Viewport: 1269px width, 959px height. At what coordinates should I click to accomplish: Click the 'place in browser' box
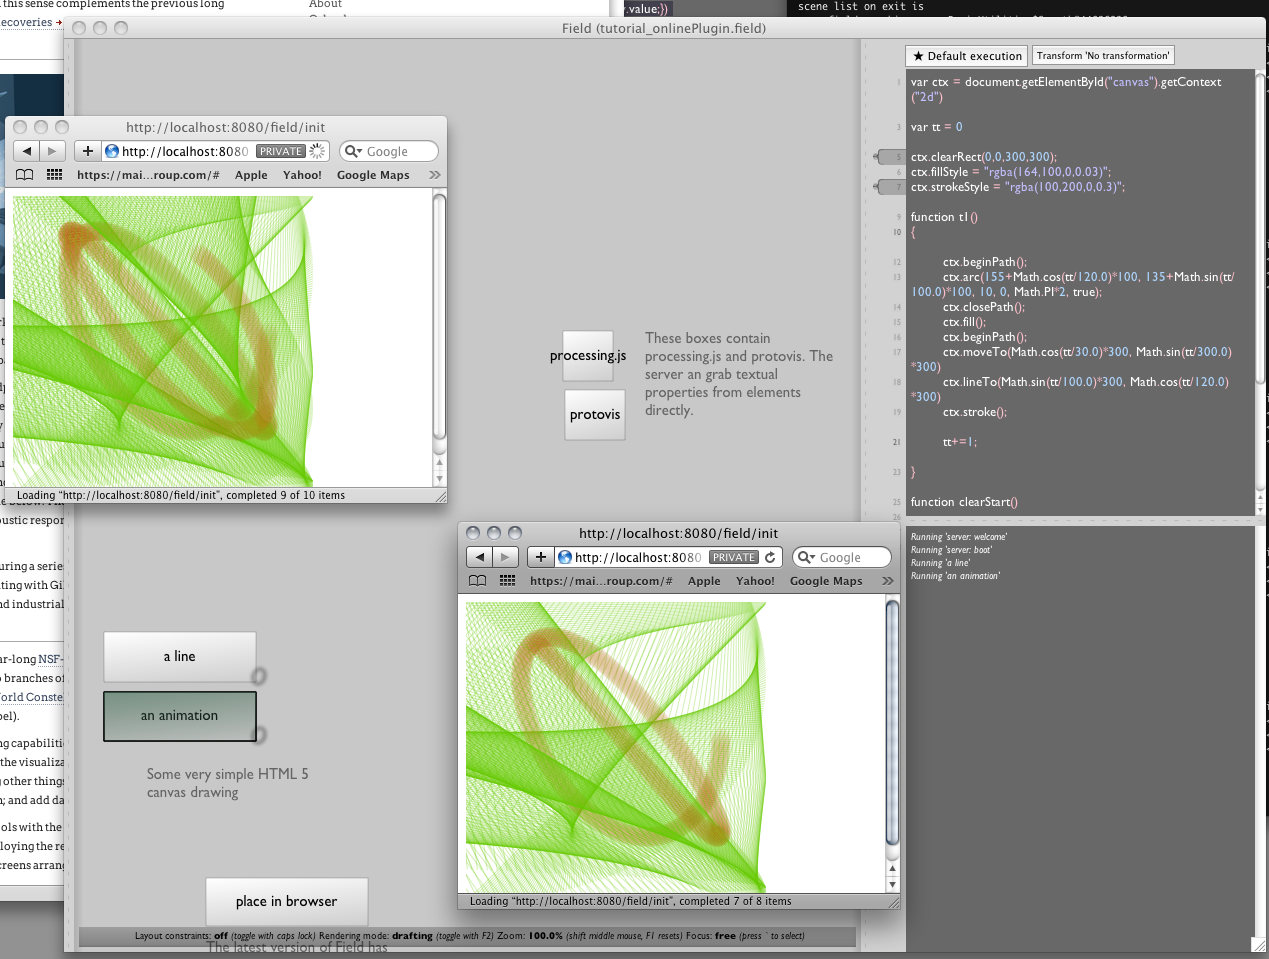[287, 901]
